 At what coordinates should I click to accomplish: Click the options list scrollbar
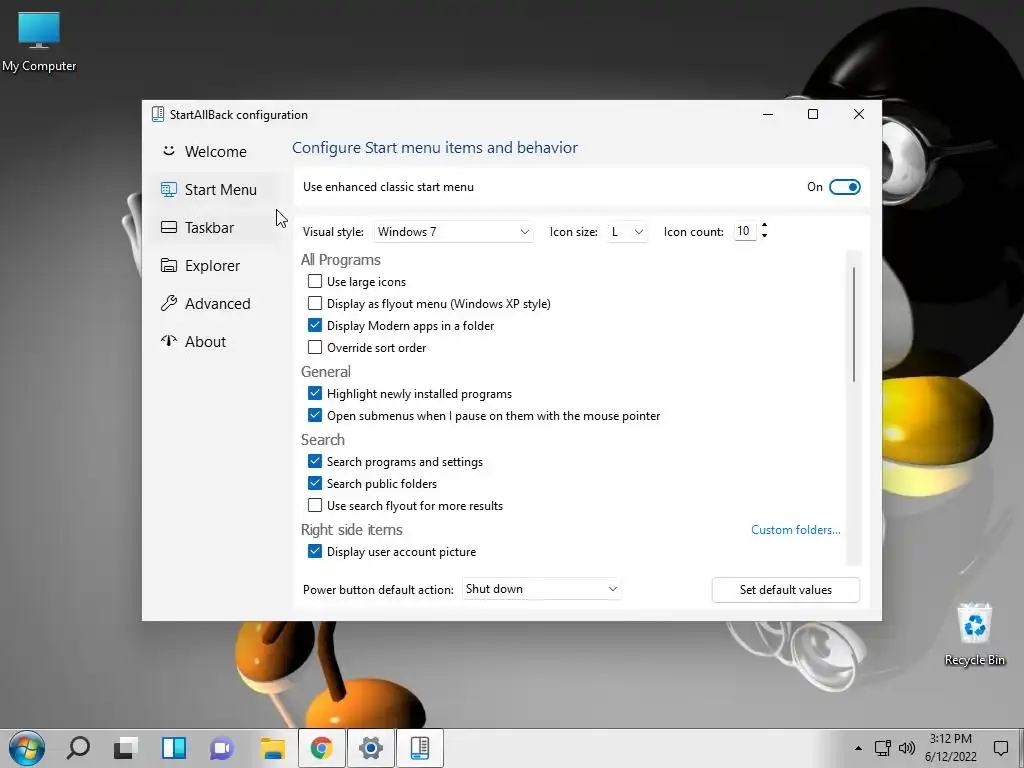pos(854,325)
